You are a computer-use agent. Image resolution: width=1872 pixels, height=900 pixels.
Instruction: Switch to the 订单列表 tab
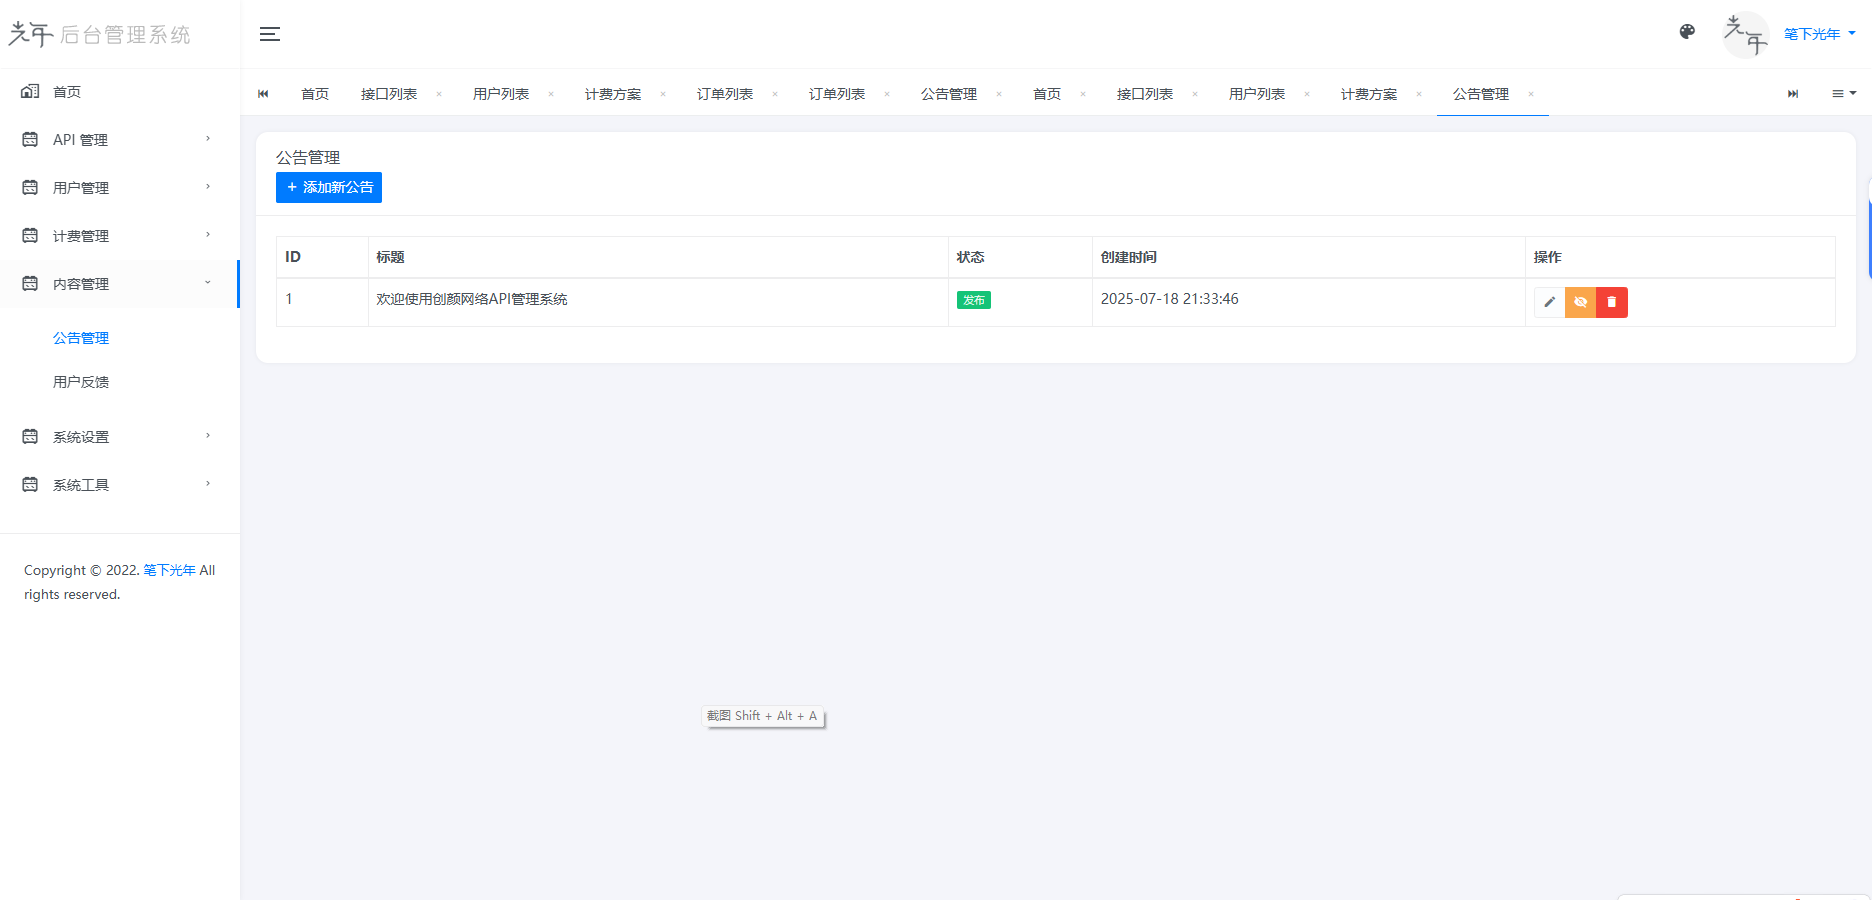click(x=725, y=93)
